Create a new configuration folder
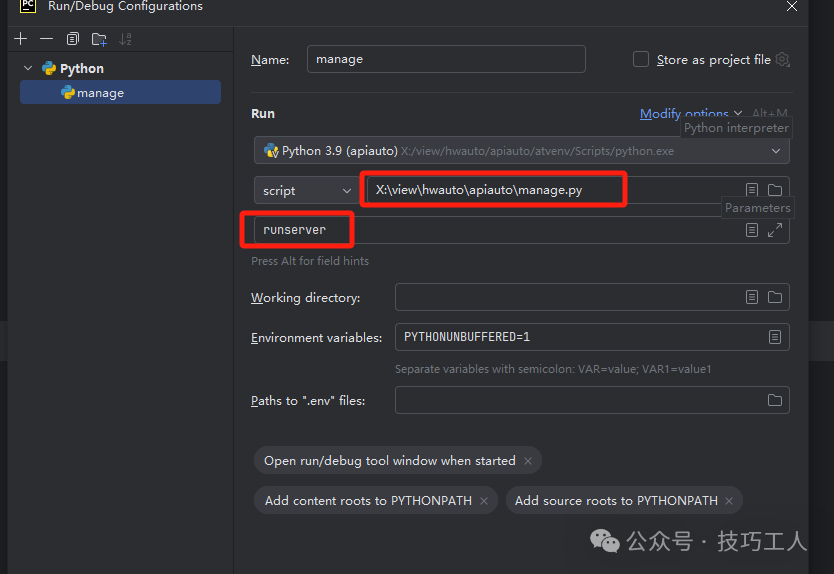Viewport: 834px width, 574px height. pos(99,39)
